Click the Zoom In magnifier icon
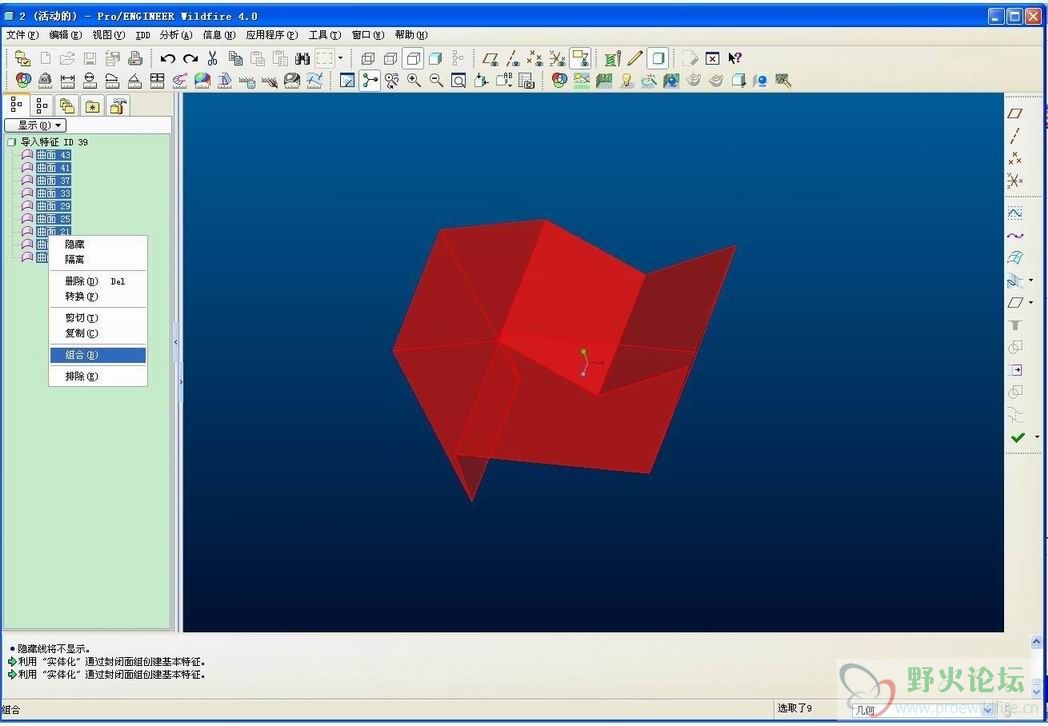This screenshot has width=1048, height=726. 414,81
